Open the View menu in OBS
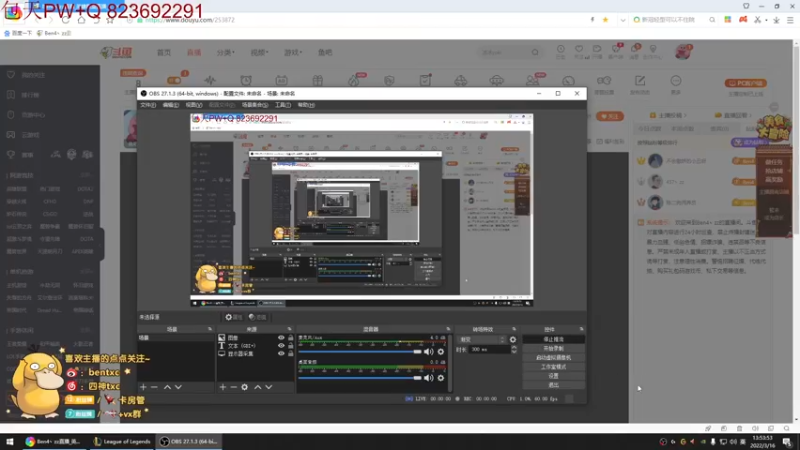 [194, 105]
